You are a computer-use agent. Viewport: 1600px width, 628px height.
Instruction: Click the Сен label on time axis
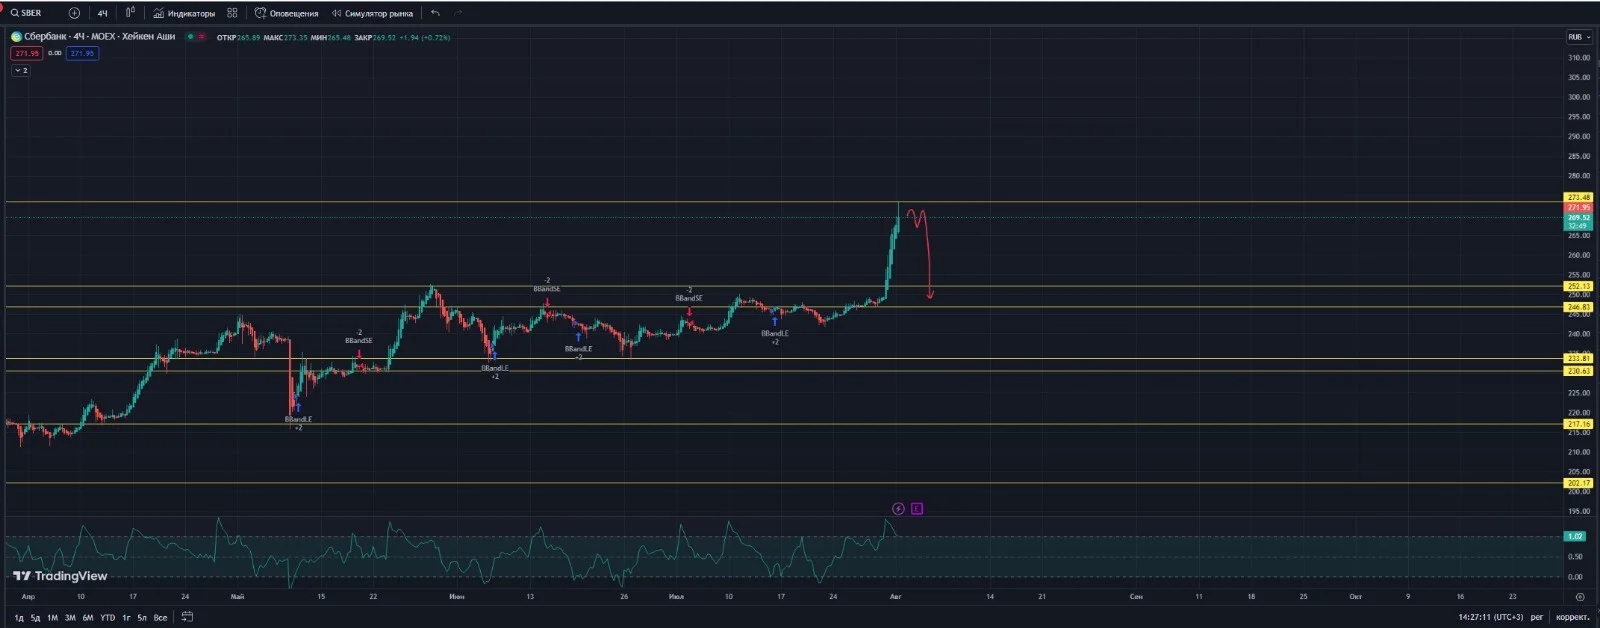[x=1136, y=596]
